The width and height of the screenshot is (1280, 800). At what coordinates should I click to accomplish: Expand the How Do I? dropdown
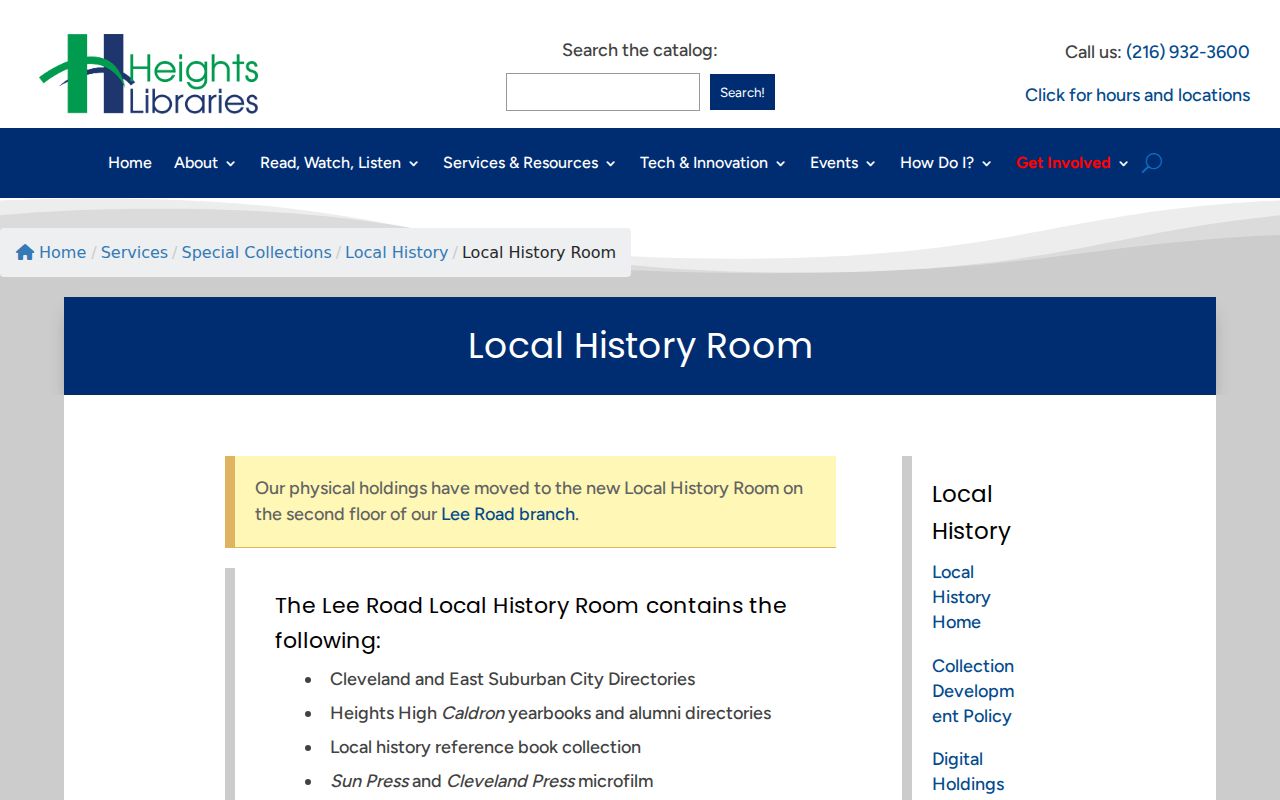pos(946,163)
